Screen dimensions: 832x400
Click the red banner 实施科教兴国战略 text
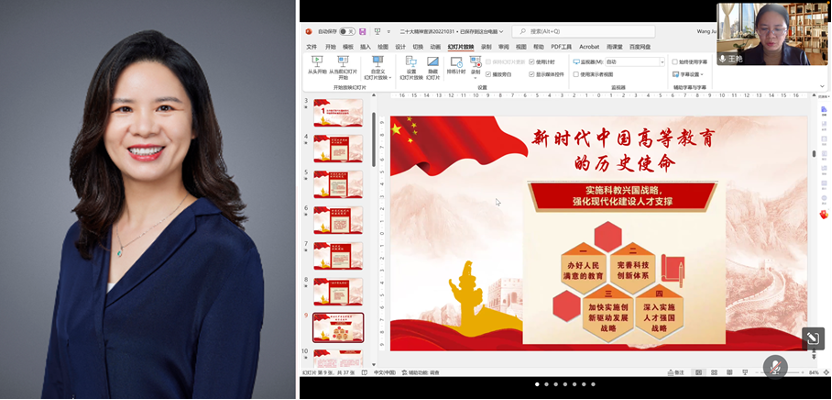(624, 196)
